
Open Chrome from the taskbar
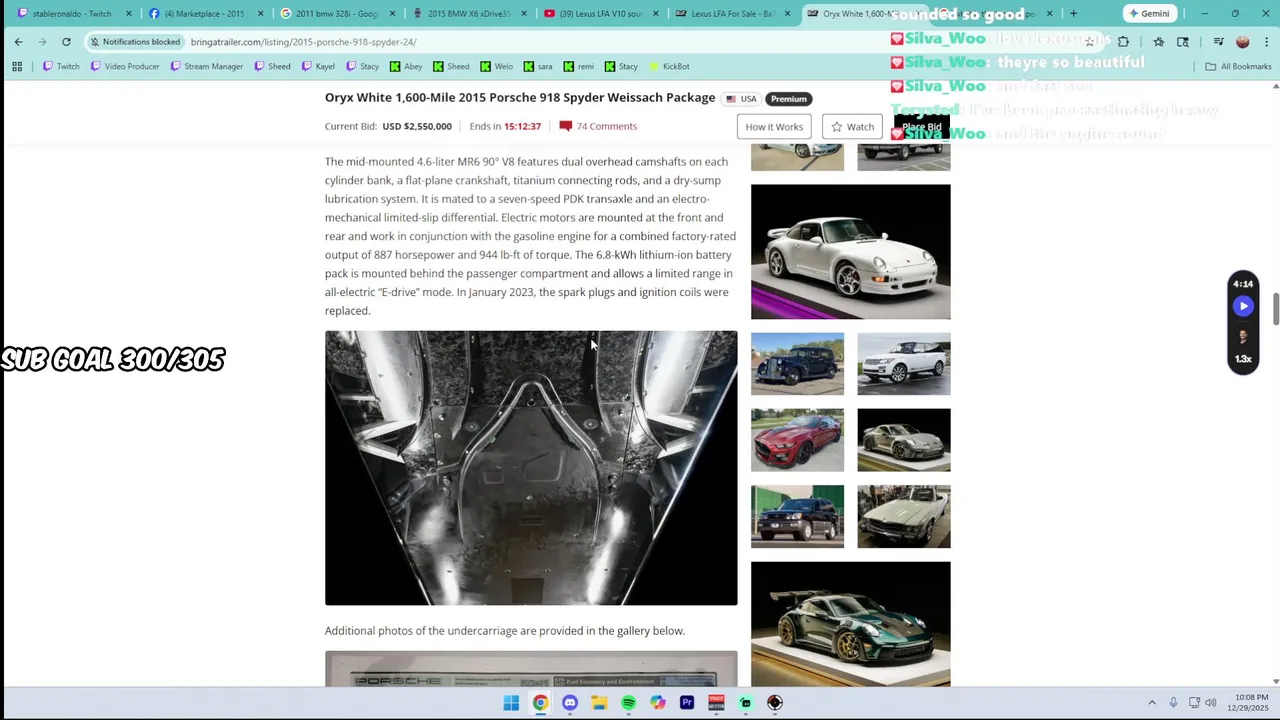[540, 703]
